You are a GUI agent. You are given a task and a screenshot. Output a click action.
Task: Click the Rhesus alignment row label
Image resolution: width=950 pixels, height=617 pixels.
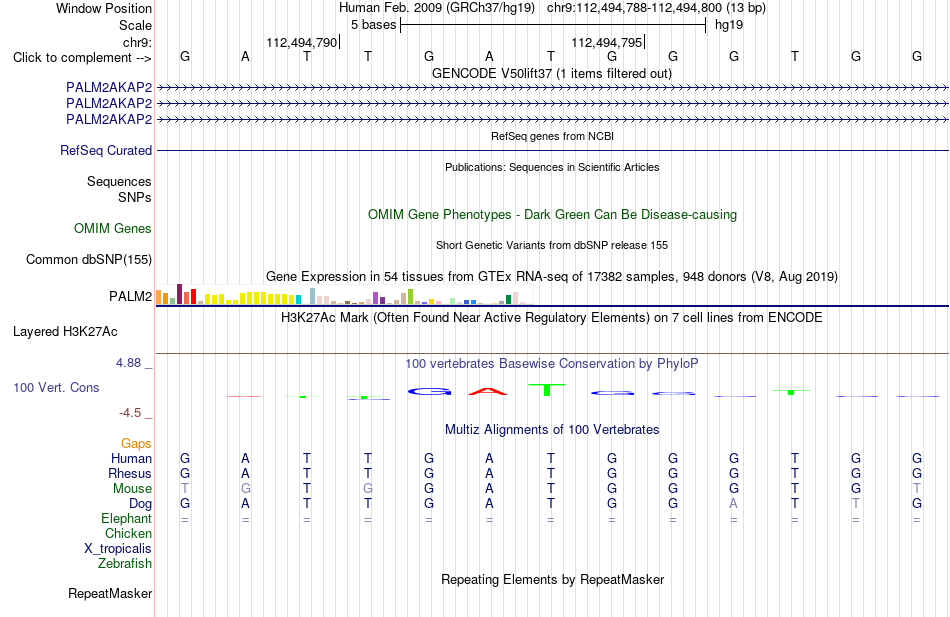130,473
